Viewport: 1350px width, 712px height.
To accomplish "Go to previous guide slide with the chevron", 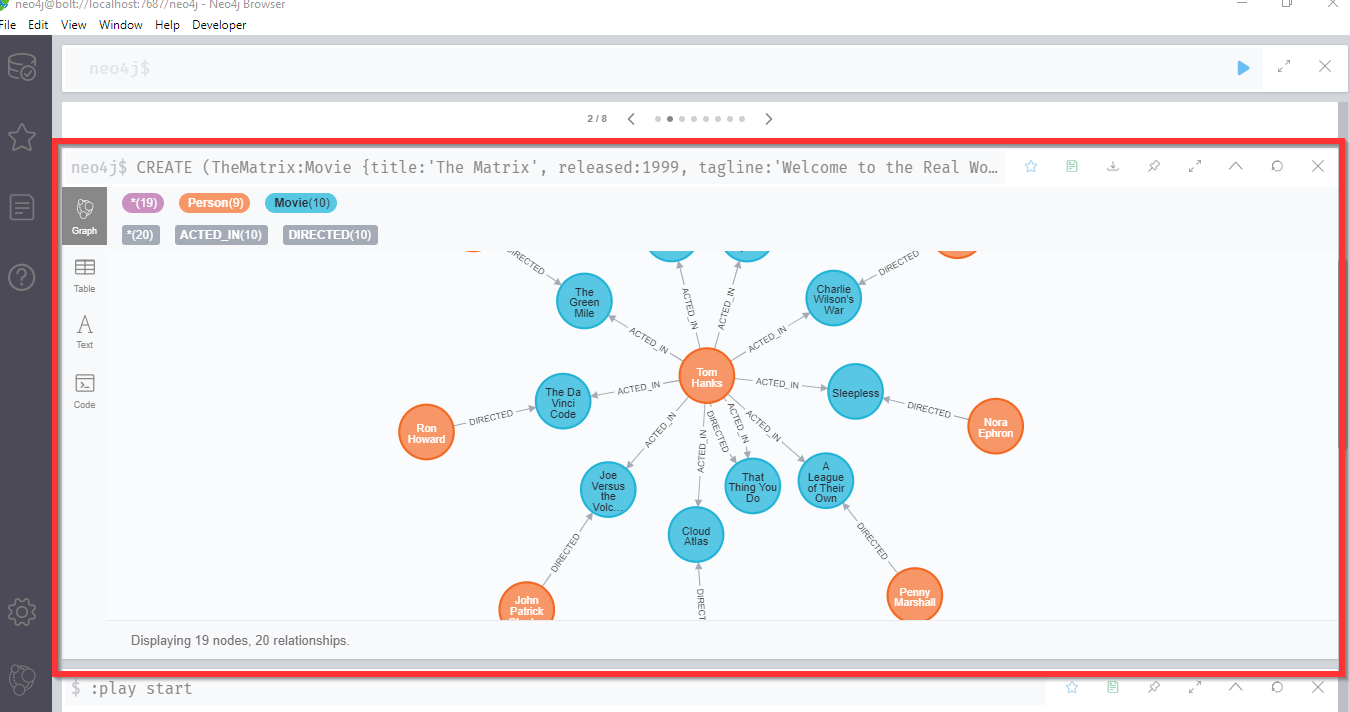I will pos(631,119).
